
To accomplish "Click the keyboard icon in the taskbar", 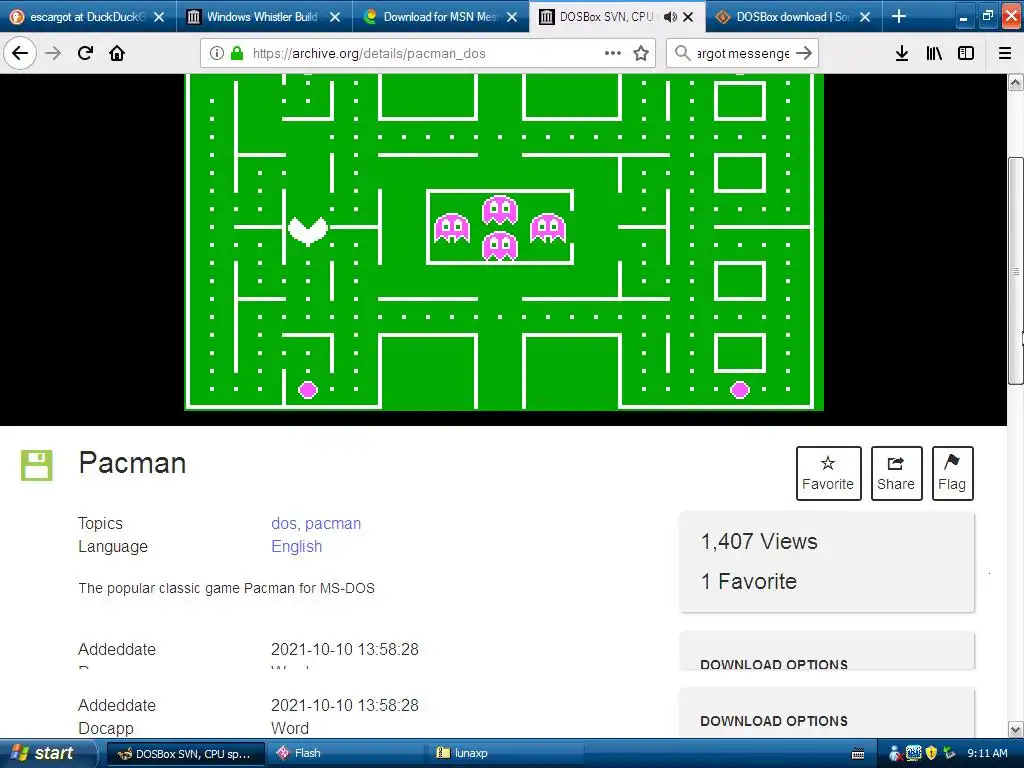I will (858, 754).
